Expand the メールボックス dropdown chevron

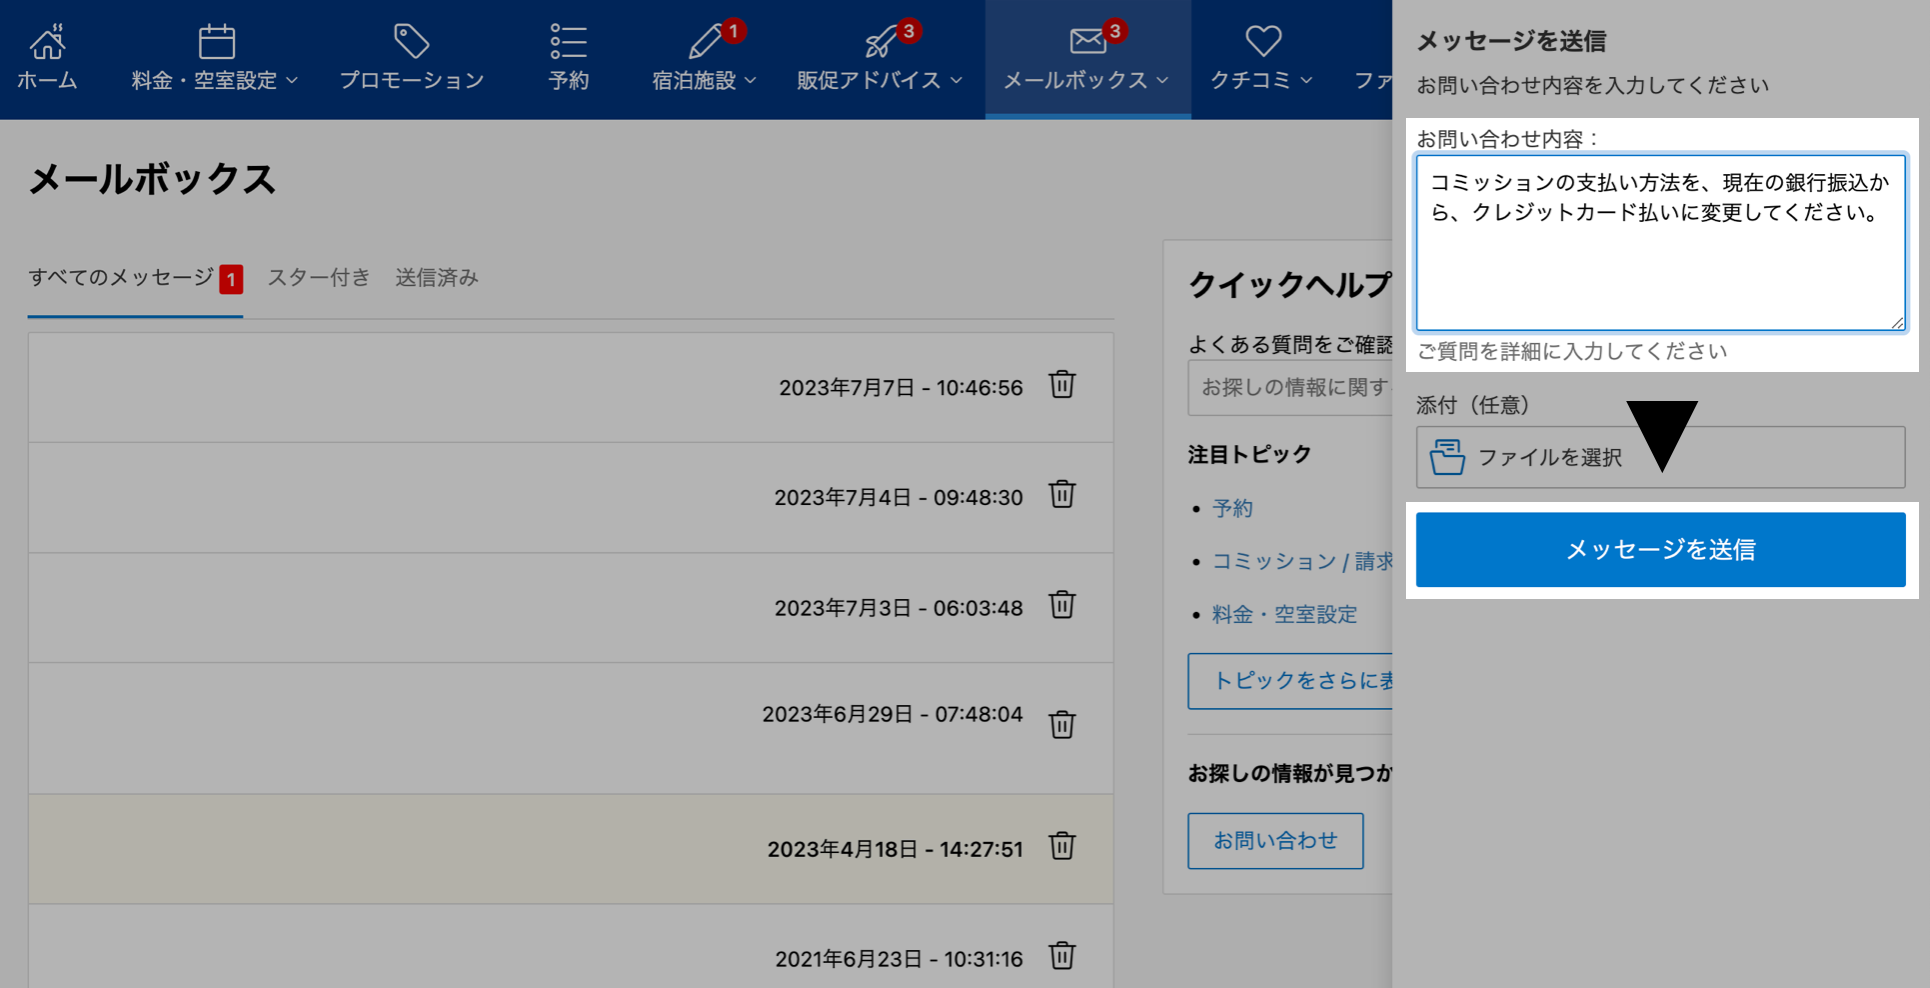point(1162,81)
